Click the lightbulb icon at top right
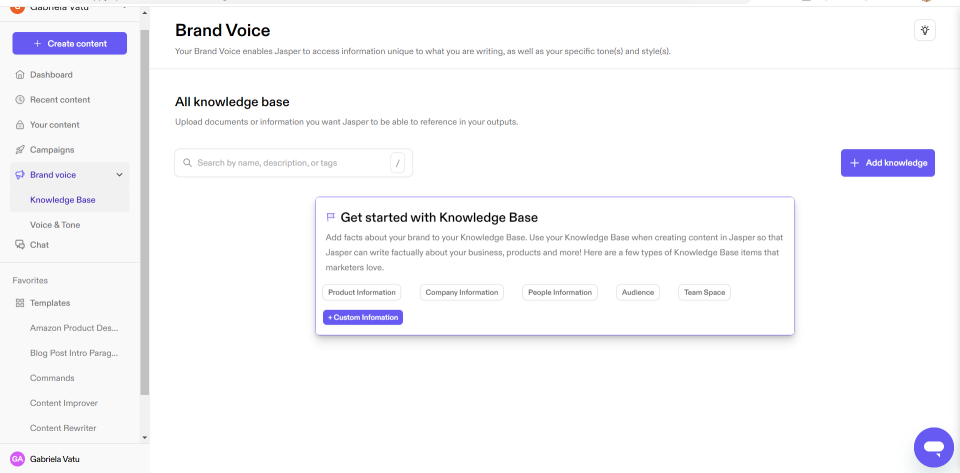Image resolution: width=960 pixels, height=473 pixels. tap(925, 31)
